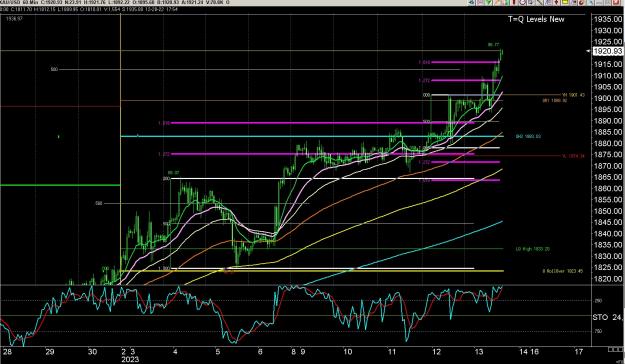Select the date label 11 on time axis
625x364 pixels.
click(x=392, y=352)
